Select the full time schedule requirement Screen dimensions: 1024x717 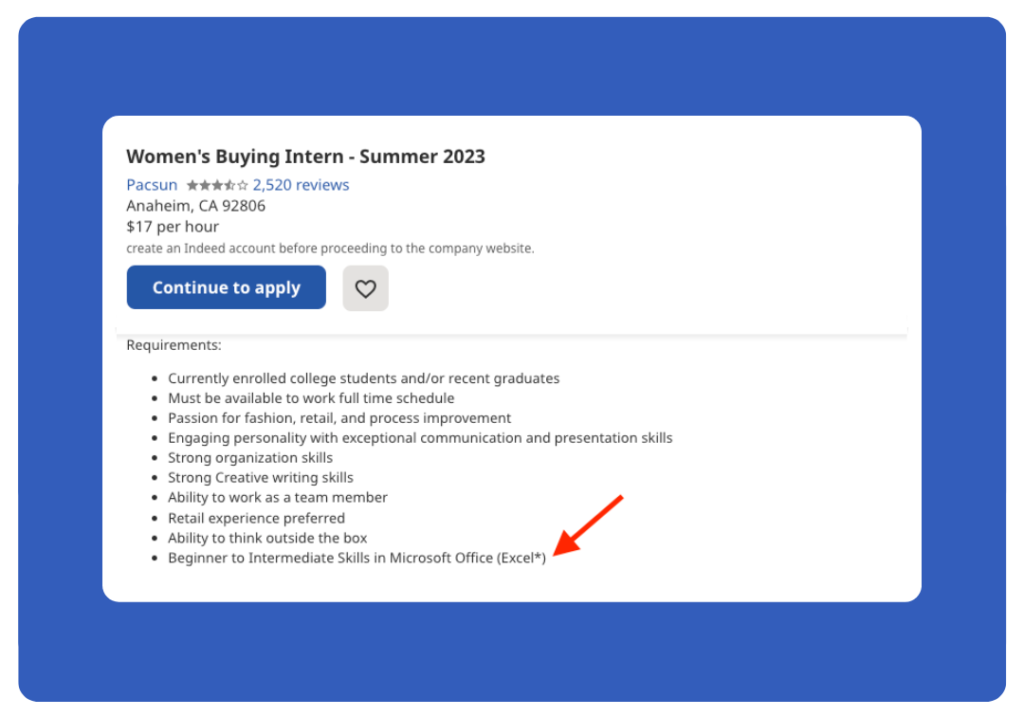tap(311, 398)
